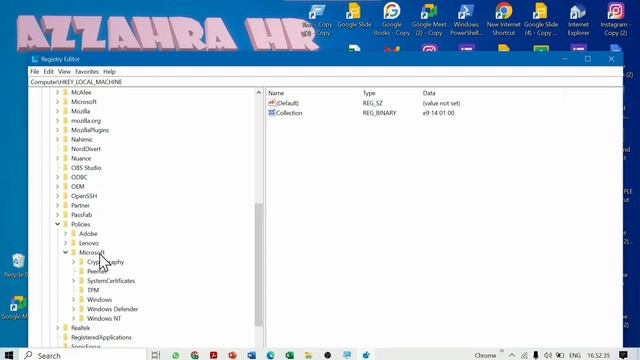Select the TPM registry key
Screen dimensions: 640x360
point(93,290)
